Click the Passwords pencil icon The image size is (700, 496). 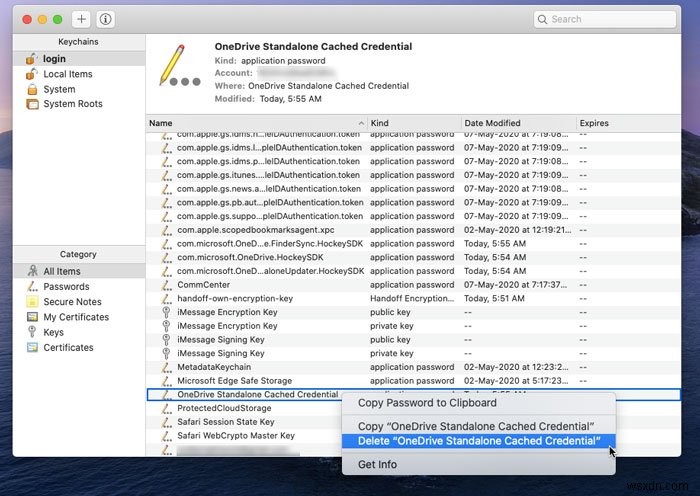(x=32, y=286)
